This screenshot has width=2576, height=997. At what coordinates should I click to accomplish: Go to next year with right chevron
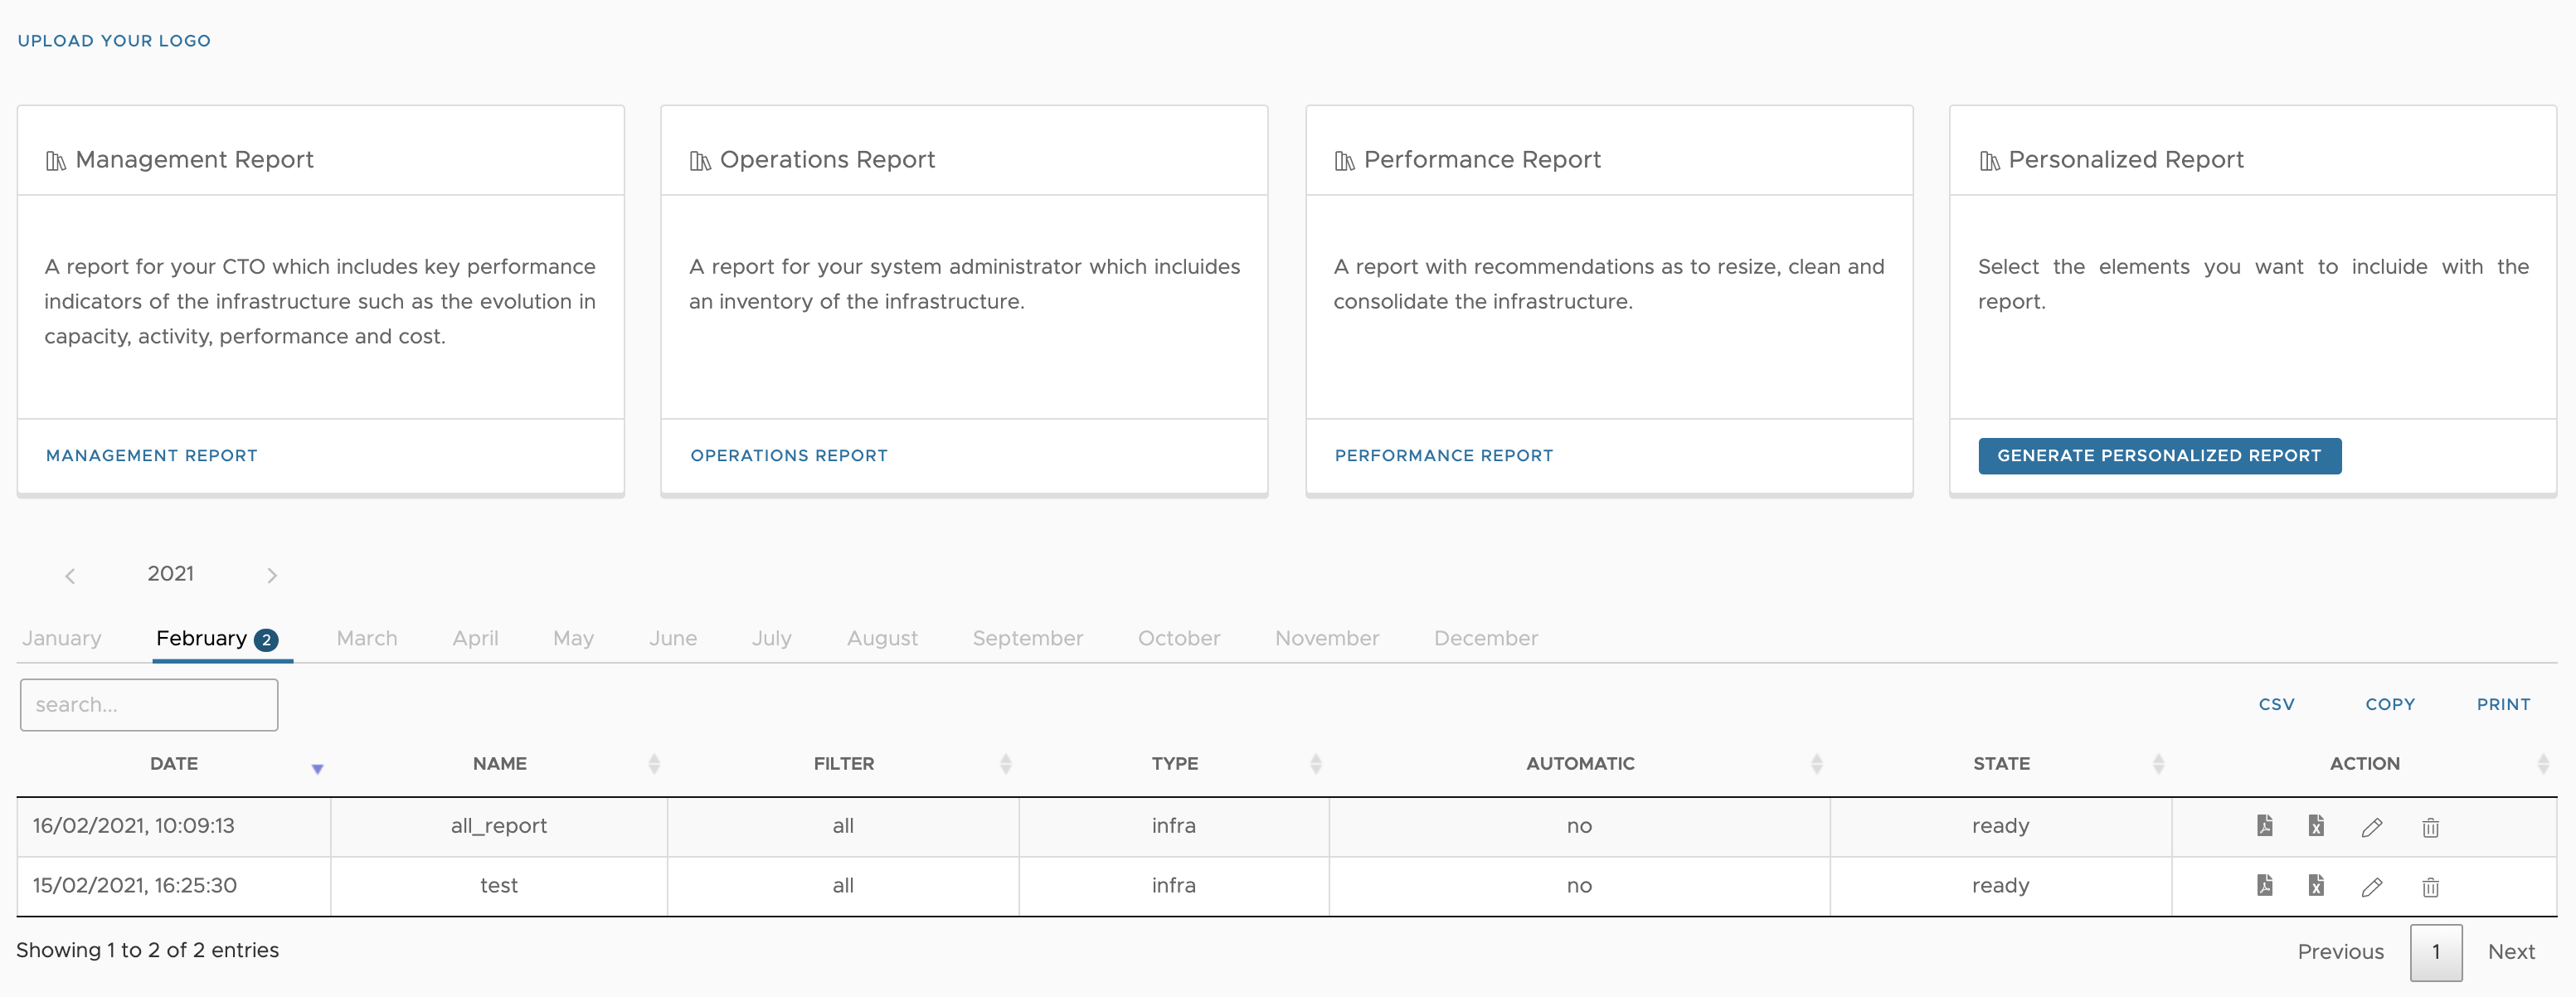click(272, 575)
